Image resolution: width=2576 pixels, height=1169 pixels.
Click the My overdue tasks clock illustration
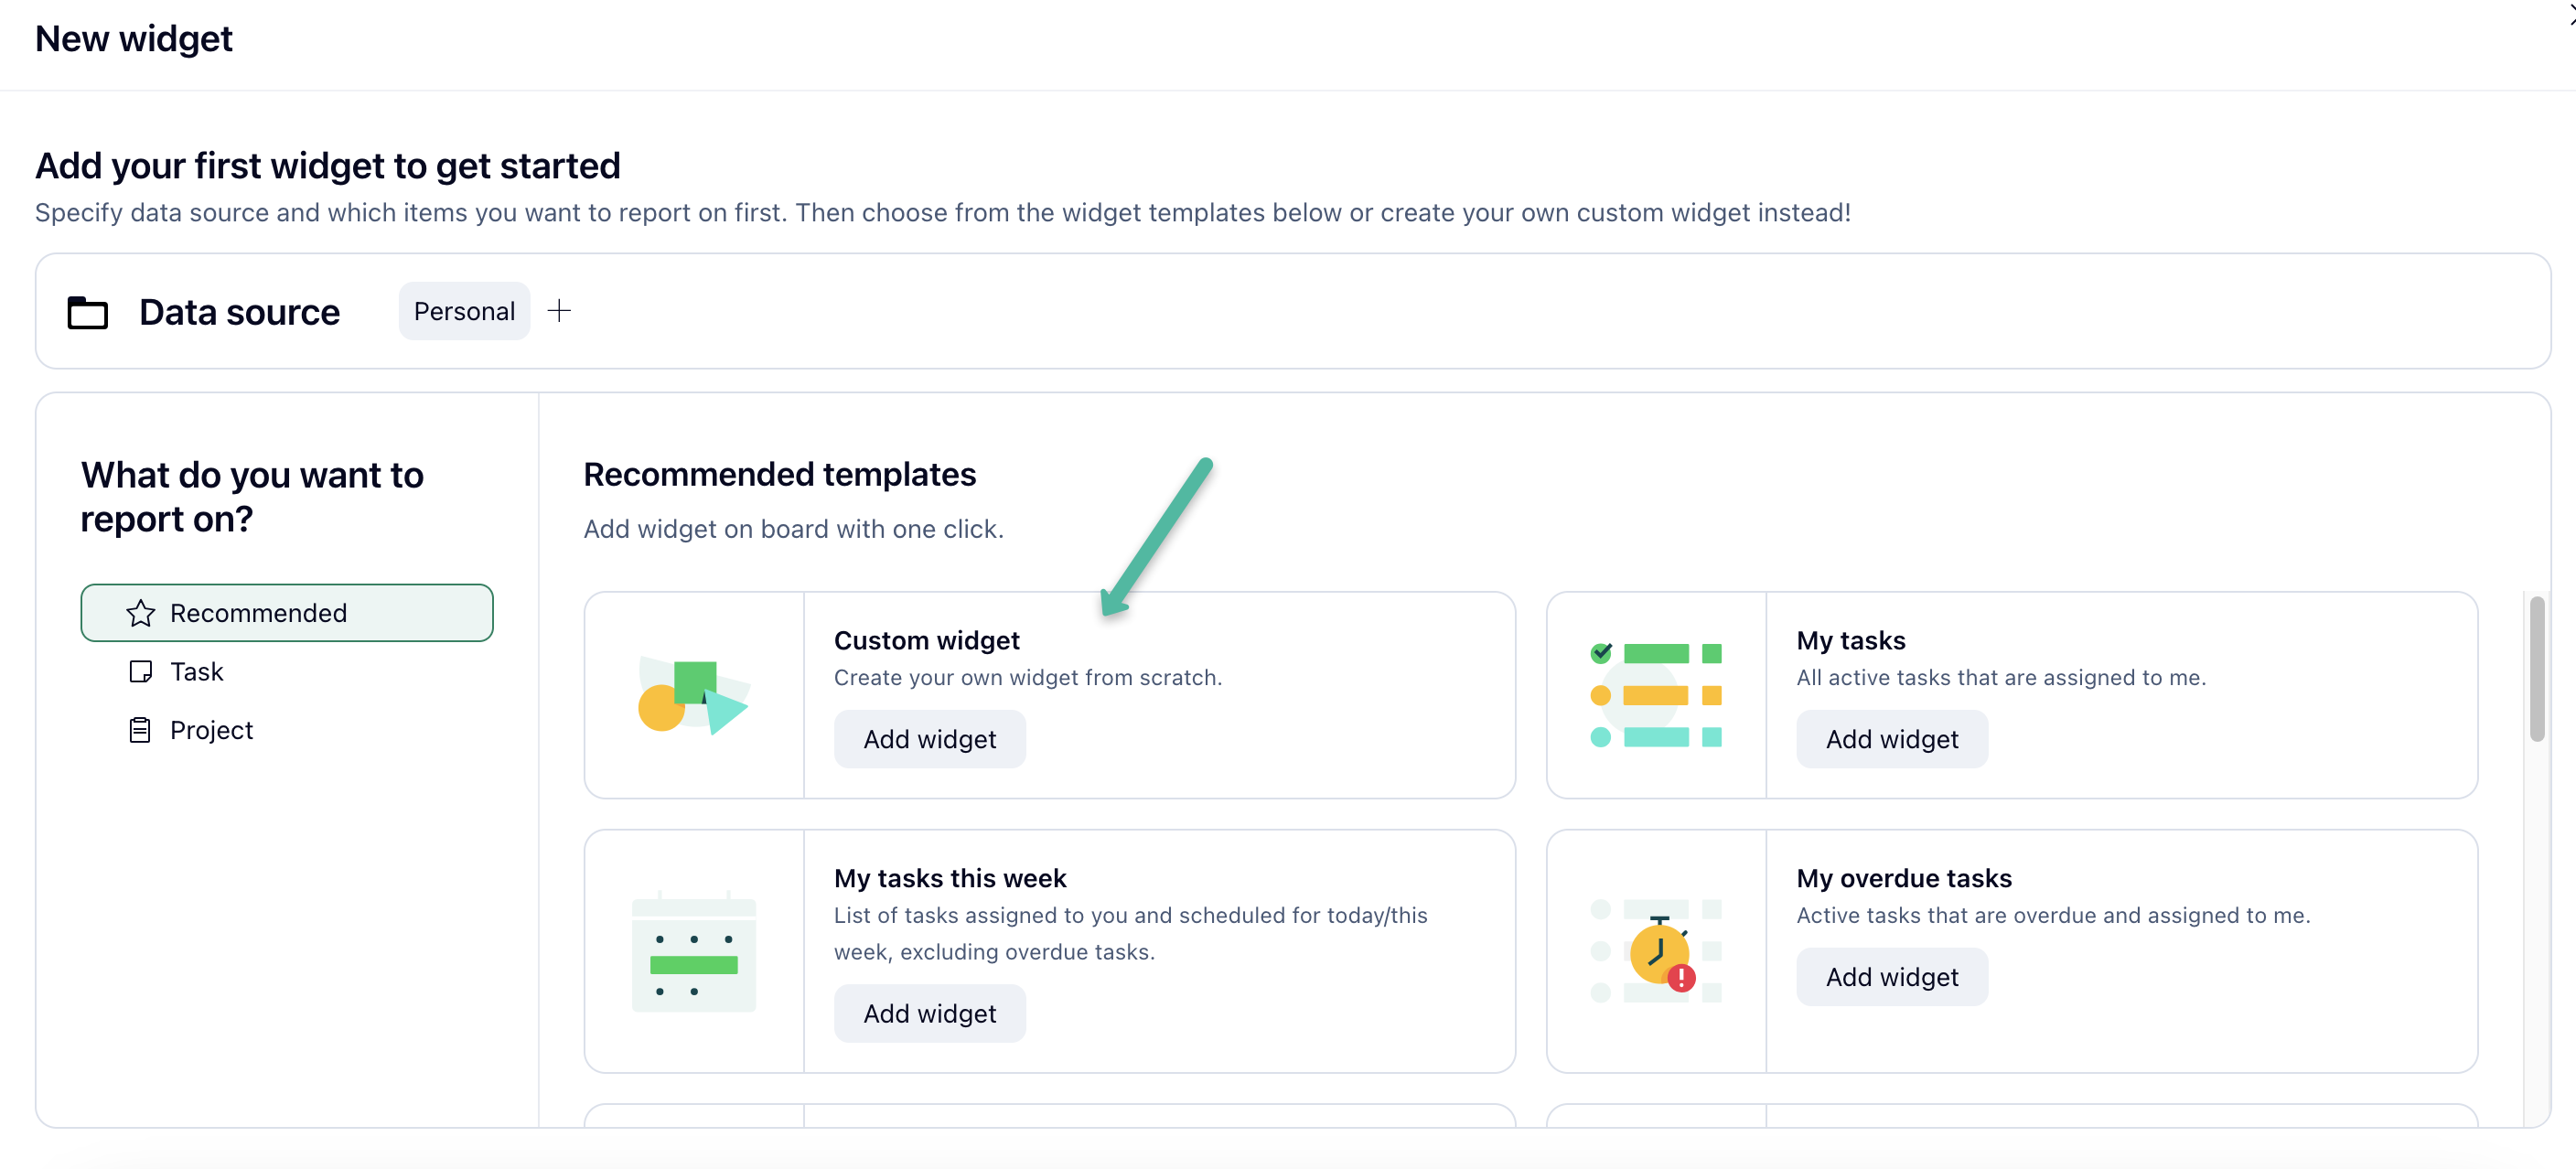(1658, 951)
